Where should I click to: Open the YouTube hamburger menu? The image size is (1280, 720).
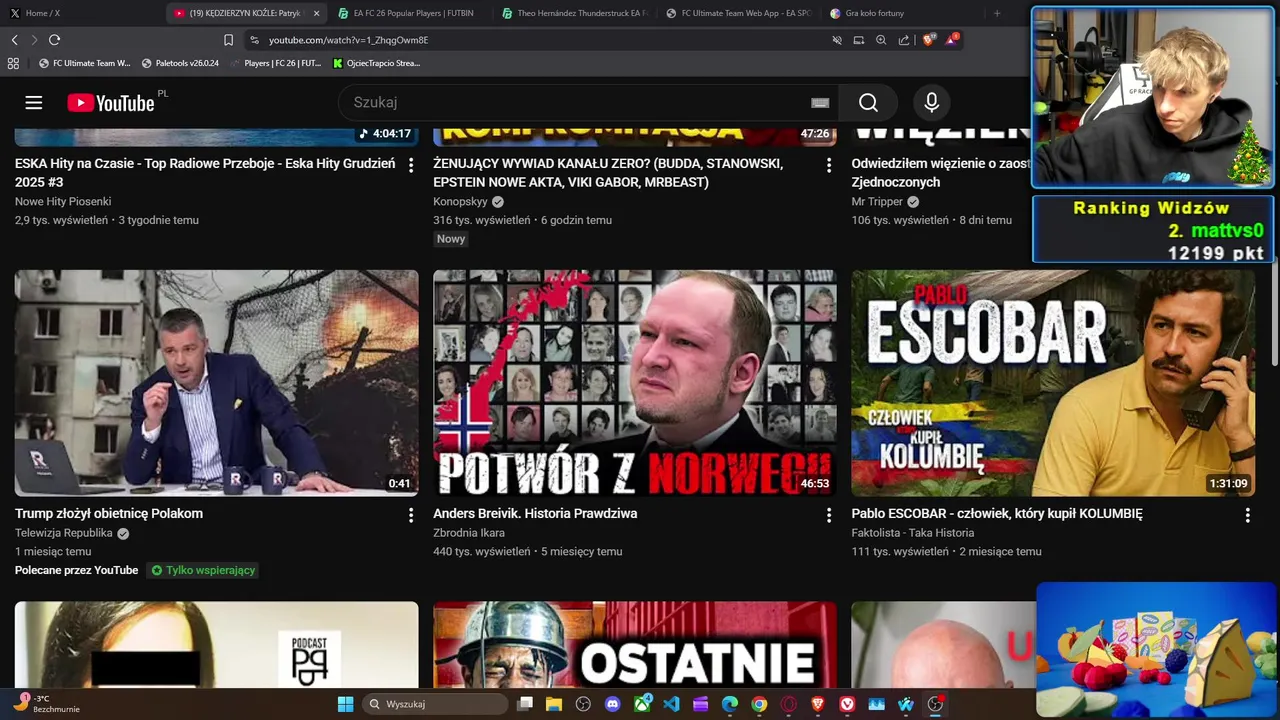pos(34,103)
